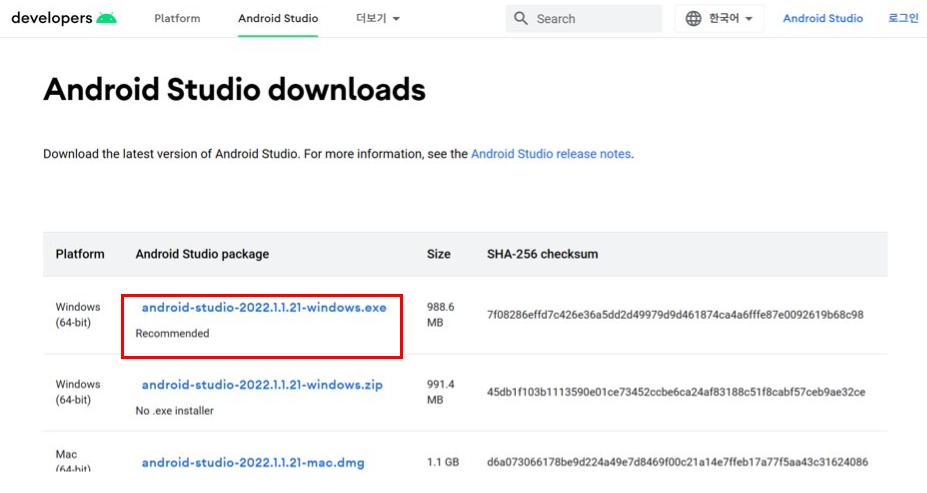Focus the Search input field

click(584, 18)
